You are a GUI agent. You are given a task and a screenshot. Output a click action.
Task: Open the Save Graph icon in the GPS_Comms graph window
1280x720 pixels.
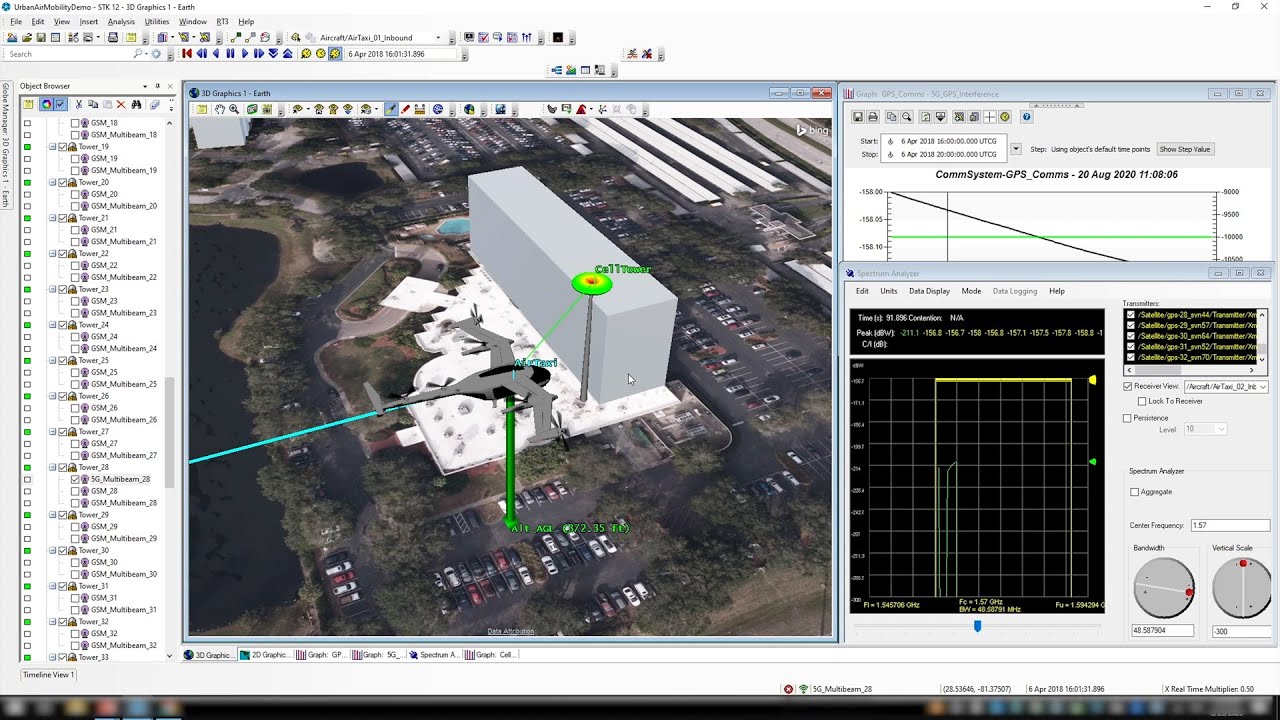click(857, 117)
